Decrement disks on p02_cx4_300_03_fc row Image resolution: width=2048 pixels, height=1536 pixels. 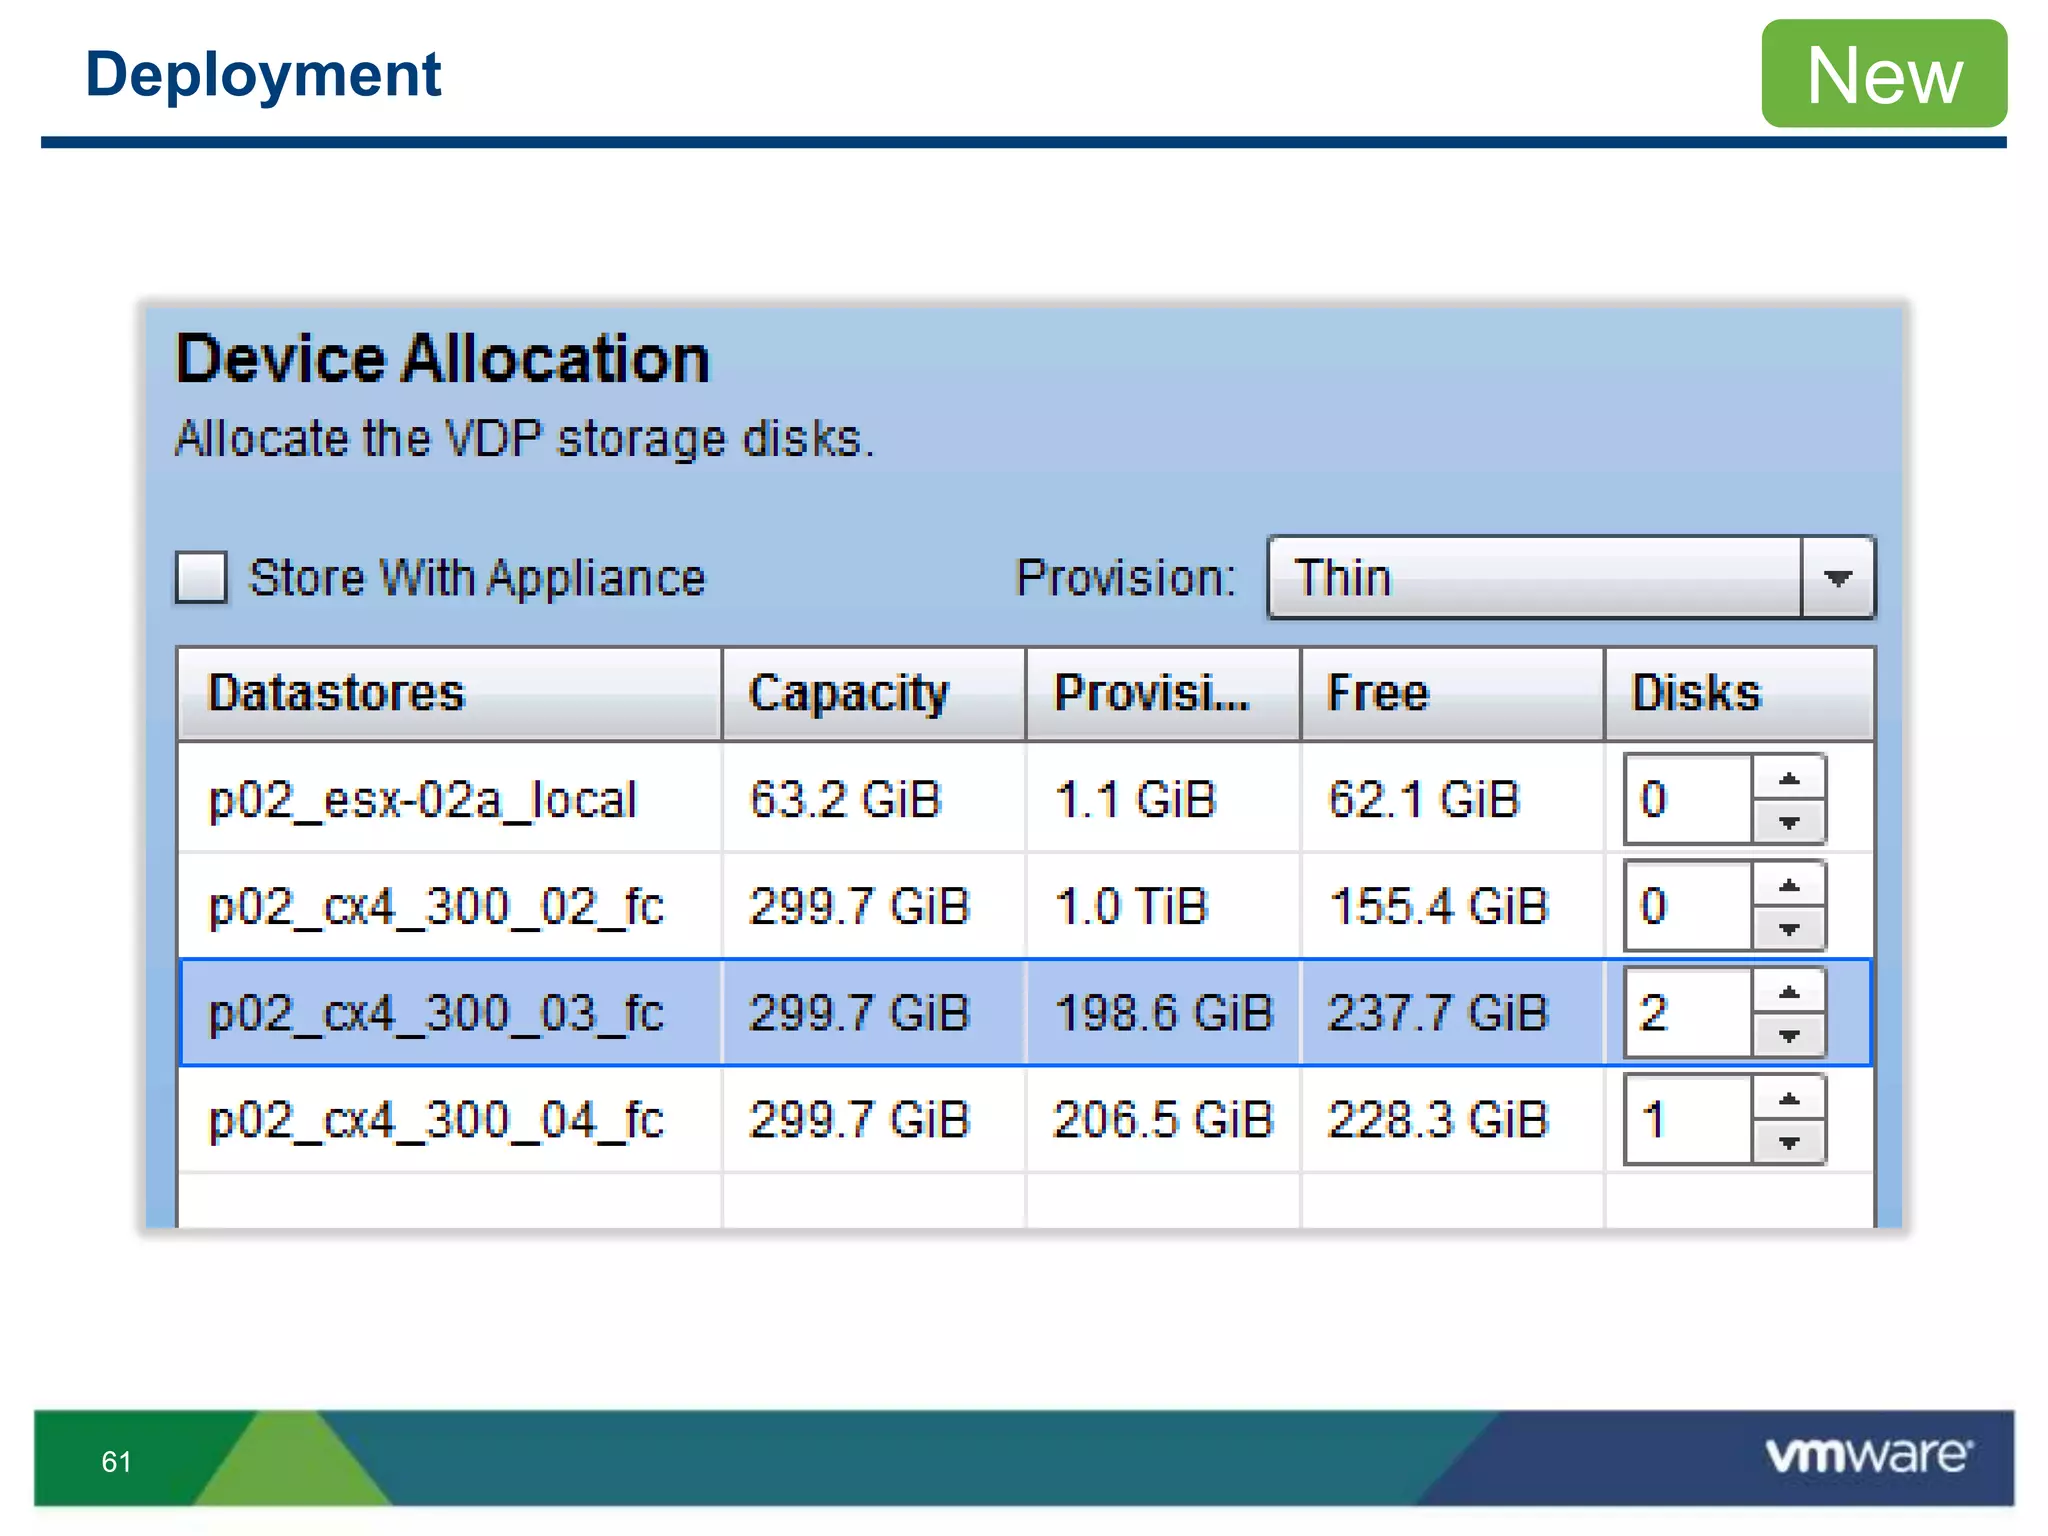[1789, 1036]
